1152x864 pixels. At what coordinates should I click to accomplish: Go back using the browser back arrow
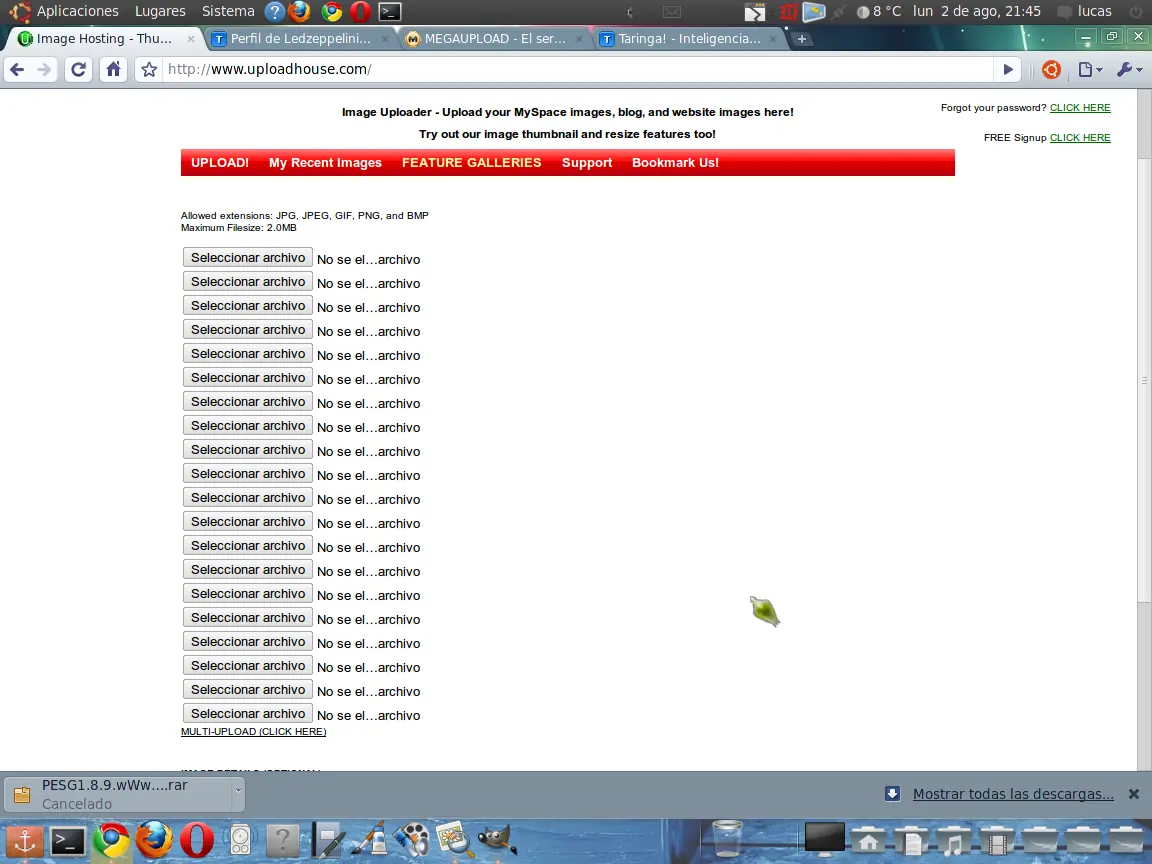click(17, 70)
